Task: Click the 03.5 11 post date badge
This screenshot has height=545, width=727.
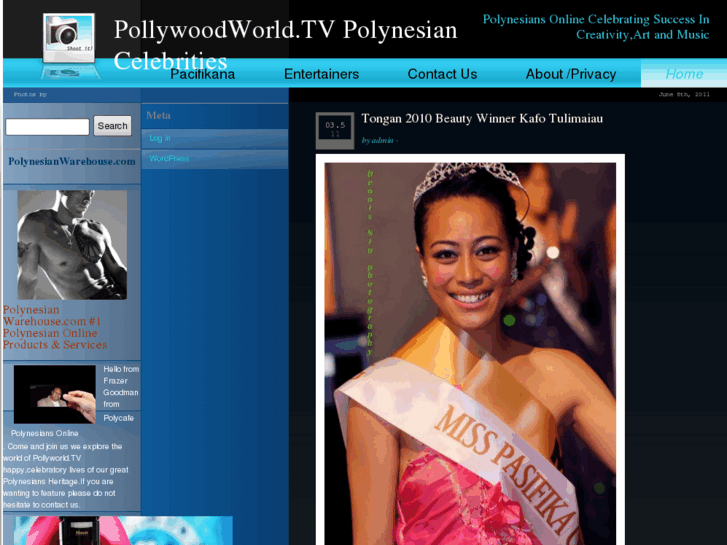Action: click(335, 130)
